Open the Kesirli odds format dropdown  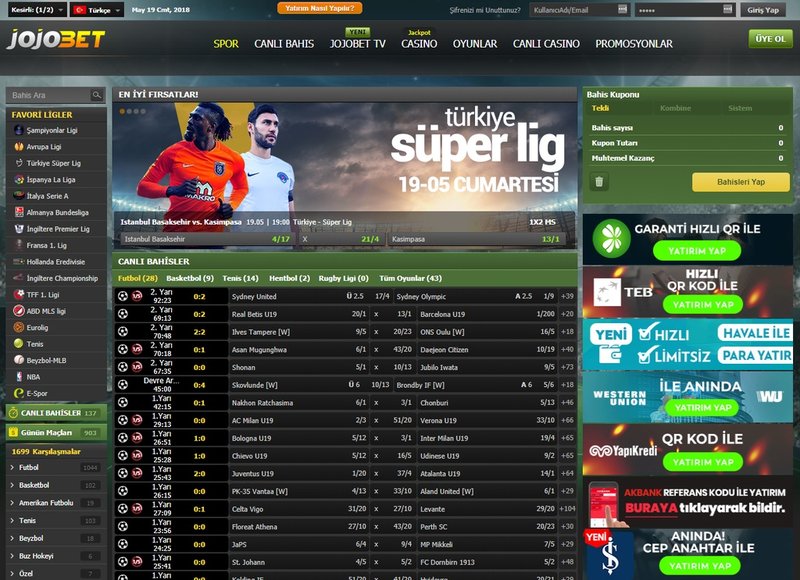point(33,10)
